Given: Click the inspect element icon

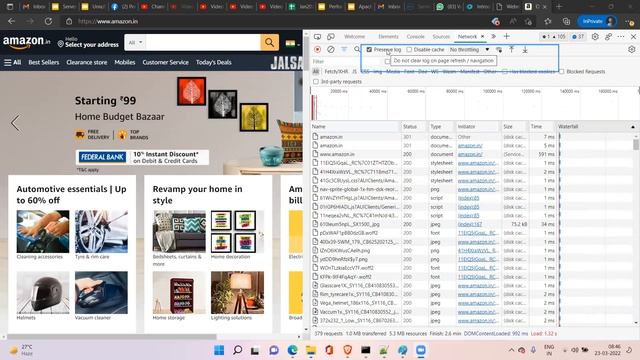Looking at the screenshot, I should [318, 36].
